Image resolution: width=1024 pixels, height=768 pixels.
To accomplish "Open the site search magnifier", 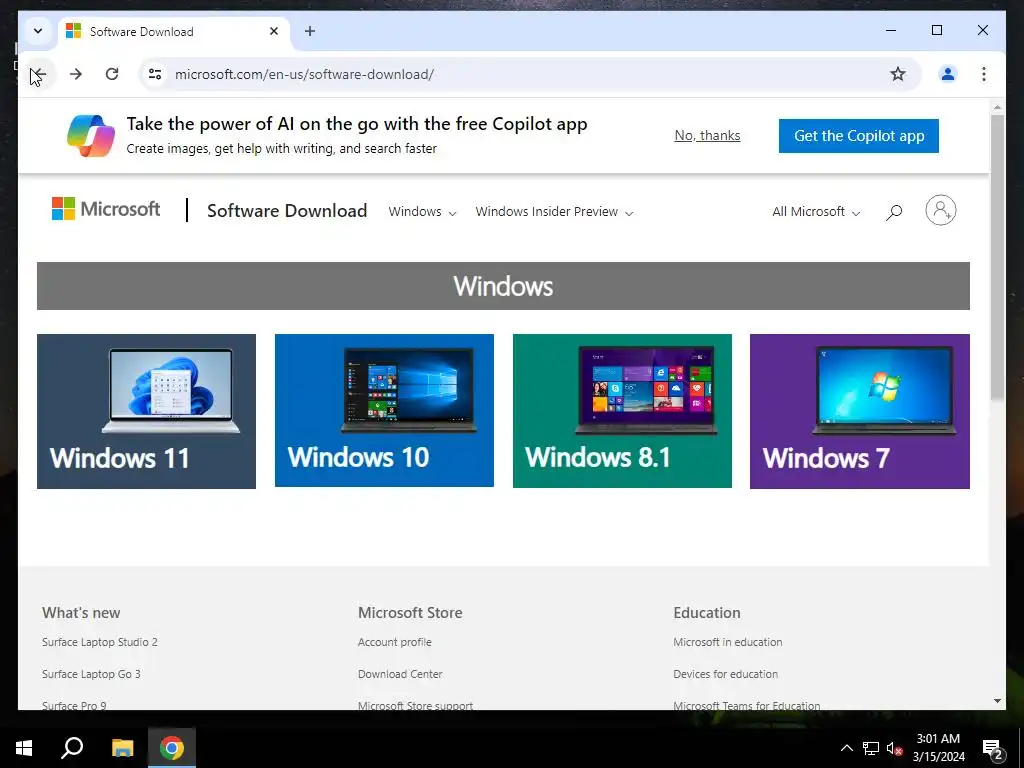I will pyautogui.click(x=894, y=212).
